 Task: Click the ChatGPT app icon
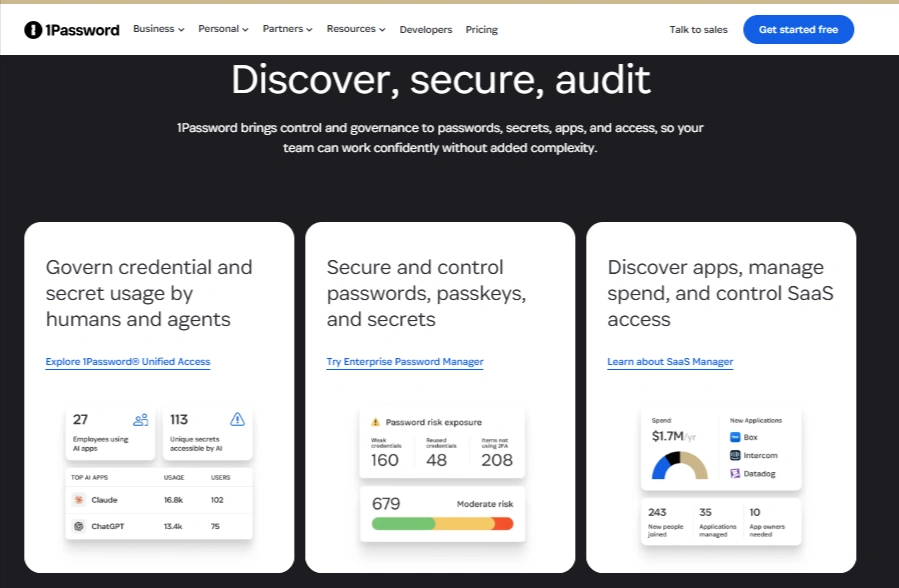click(79, 526)
